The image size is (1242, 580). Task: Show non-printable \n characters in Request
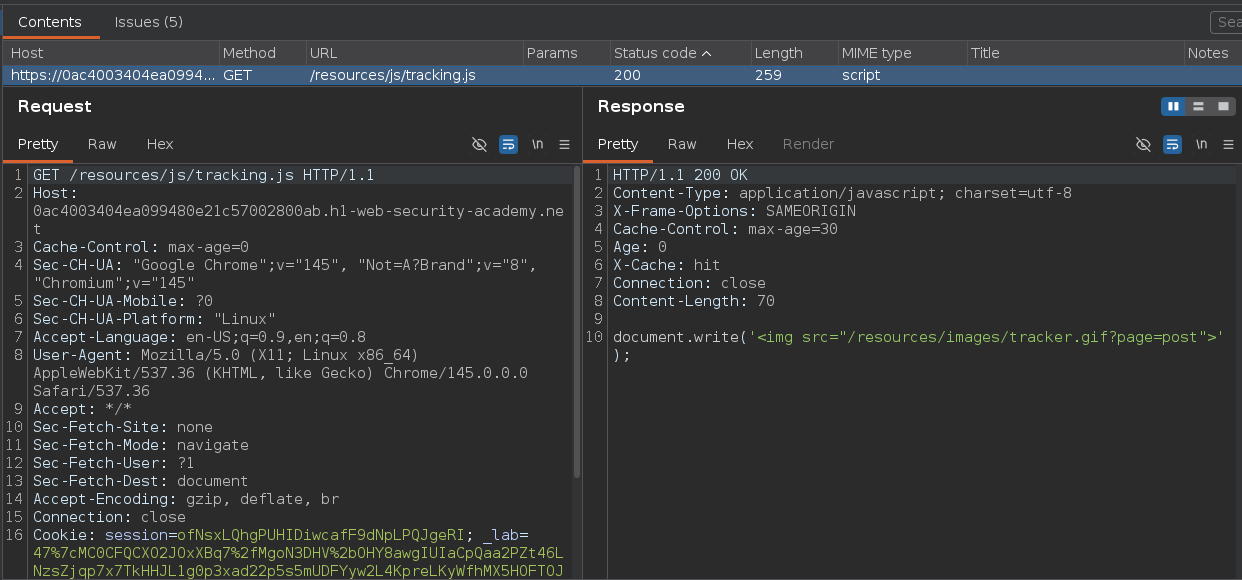point(537,144)
